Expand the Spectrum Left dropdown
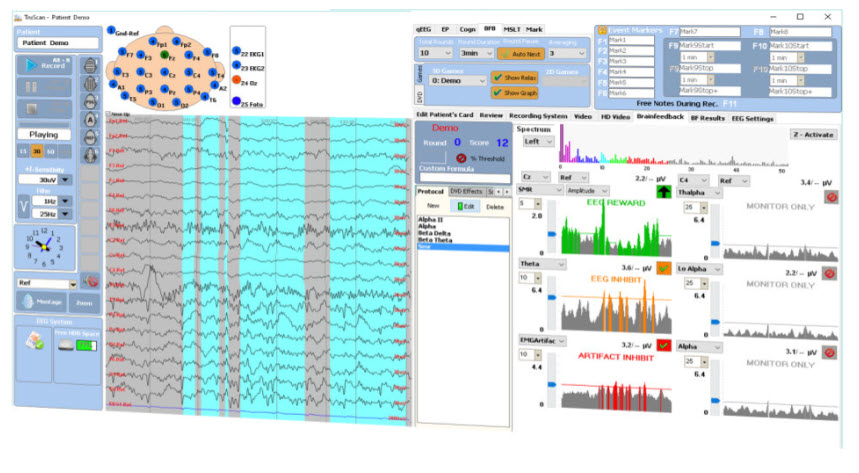The height and width of the screenshot is (473, 859). [x=536, y=142]
